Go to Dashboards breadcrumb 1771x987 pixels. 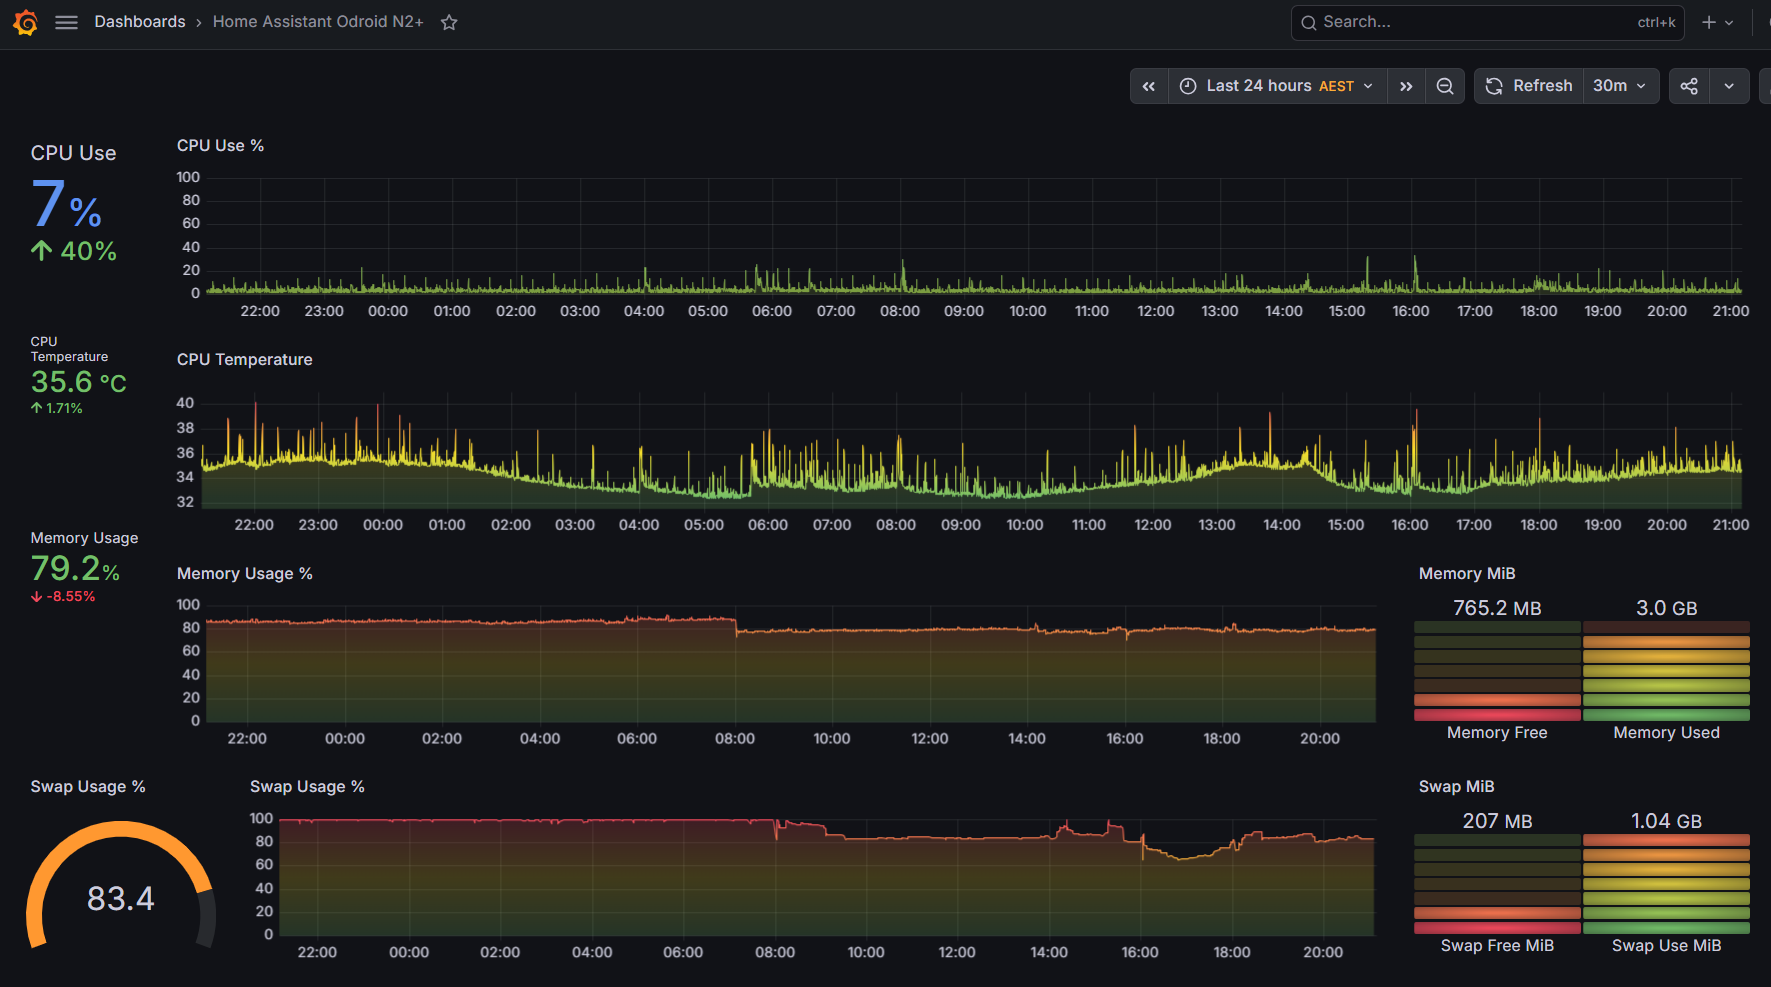coord(140,22)
